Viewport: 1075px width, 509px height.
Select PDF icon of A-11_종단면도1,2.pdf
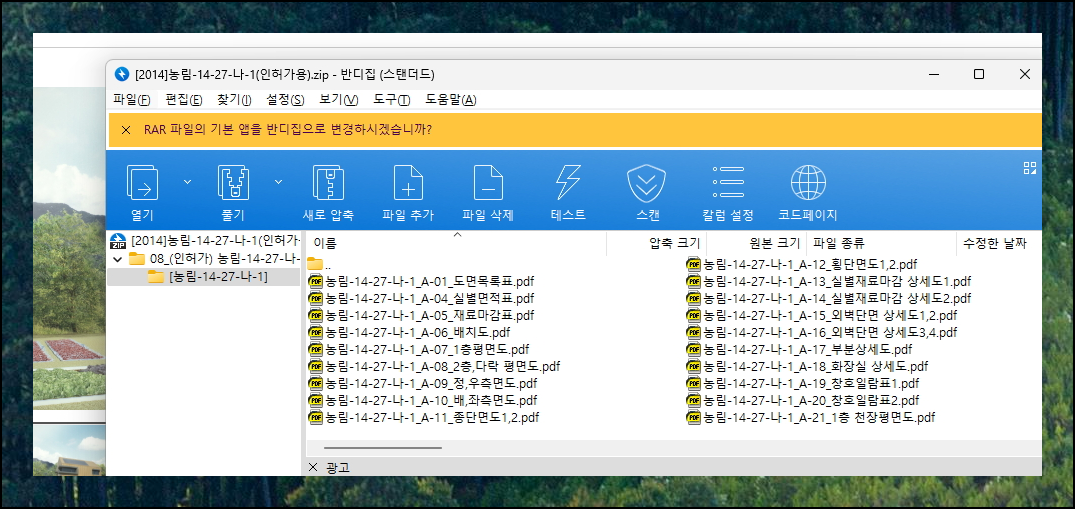click(x=315, y=417)
